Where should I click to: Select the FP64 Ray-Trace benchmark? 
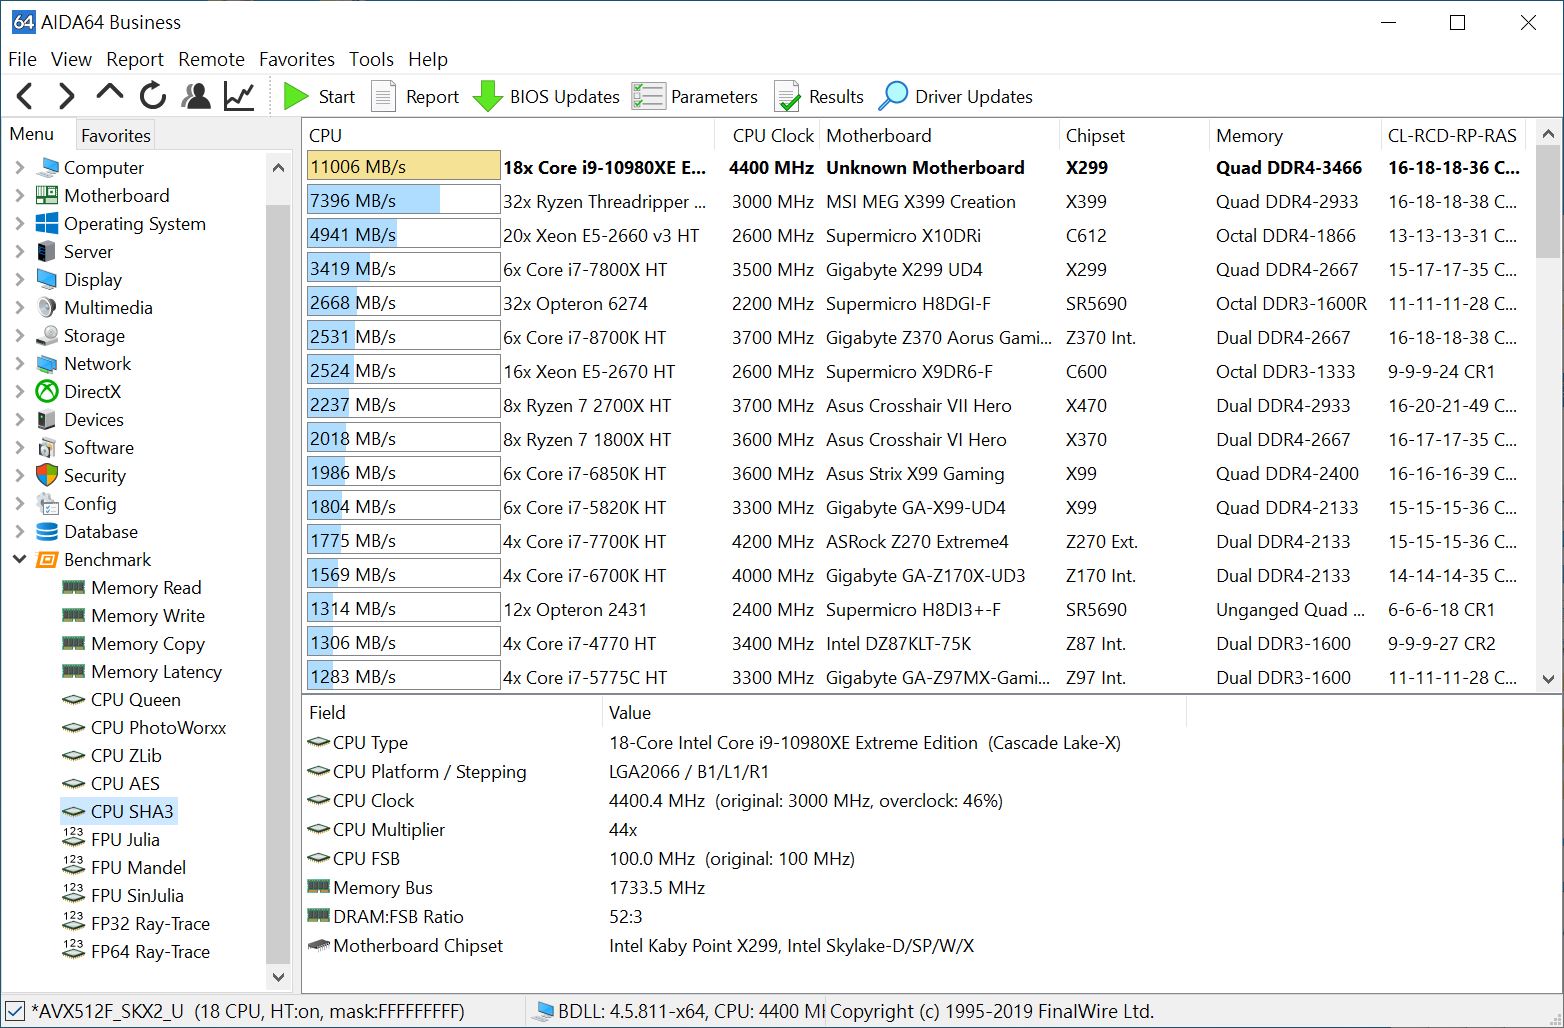tap(150, 952)
